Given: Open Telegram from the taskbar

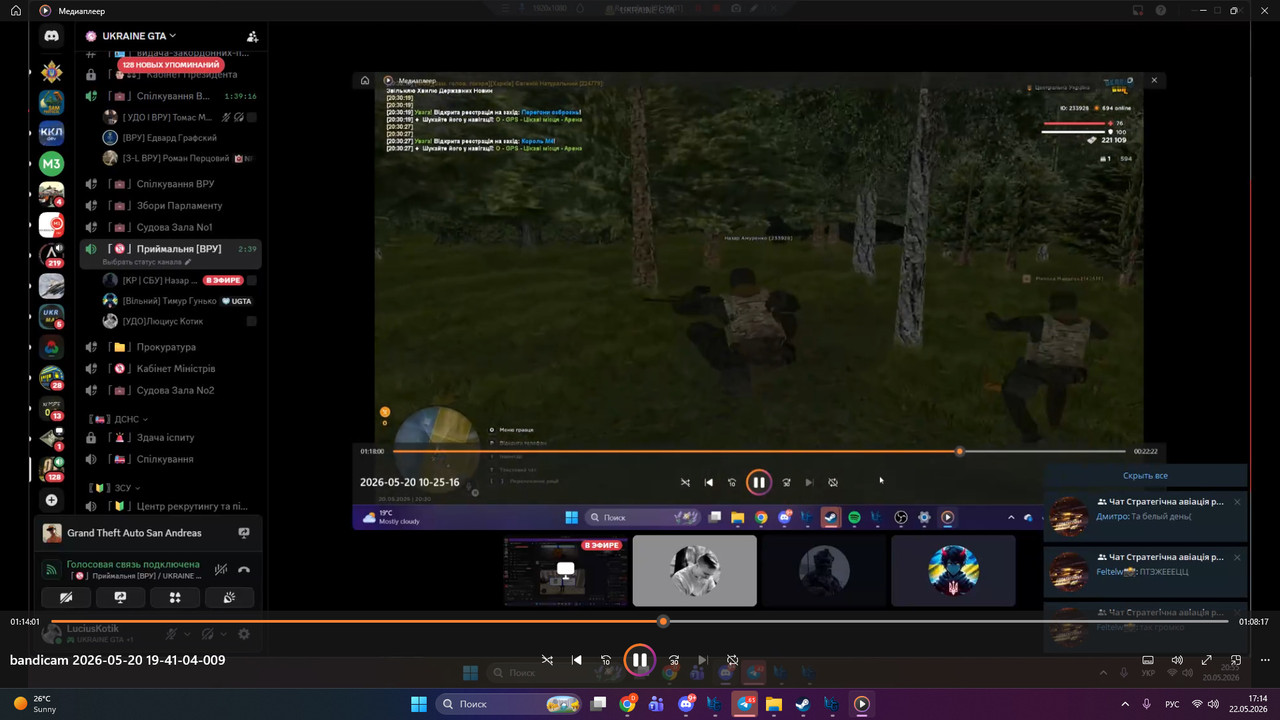Looking at the screenshot, I should (x=745, y=704).
